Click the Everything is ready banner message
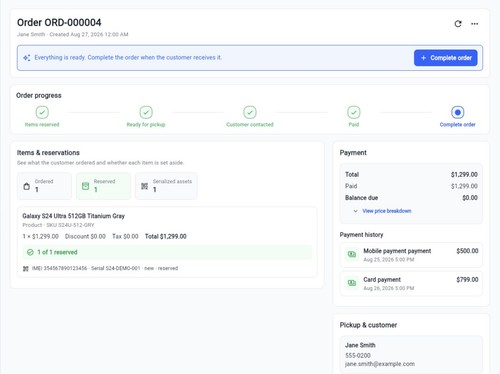The height and width of the screenshot is (374, 500). [128, 58]
